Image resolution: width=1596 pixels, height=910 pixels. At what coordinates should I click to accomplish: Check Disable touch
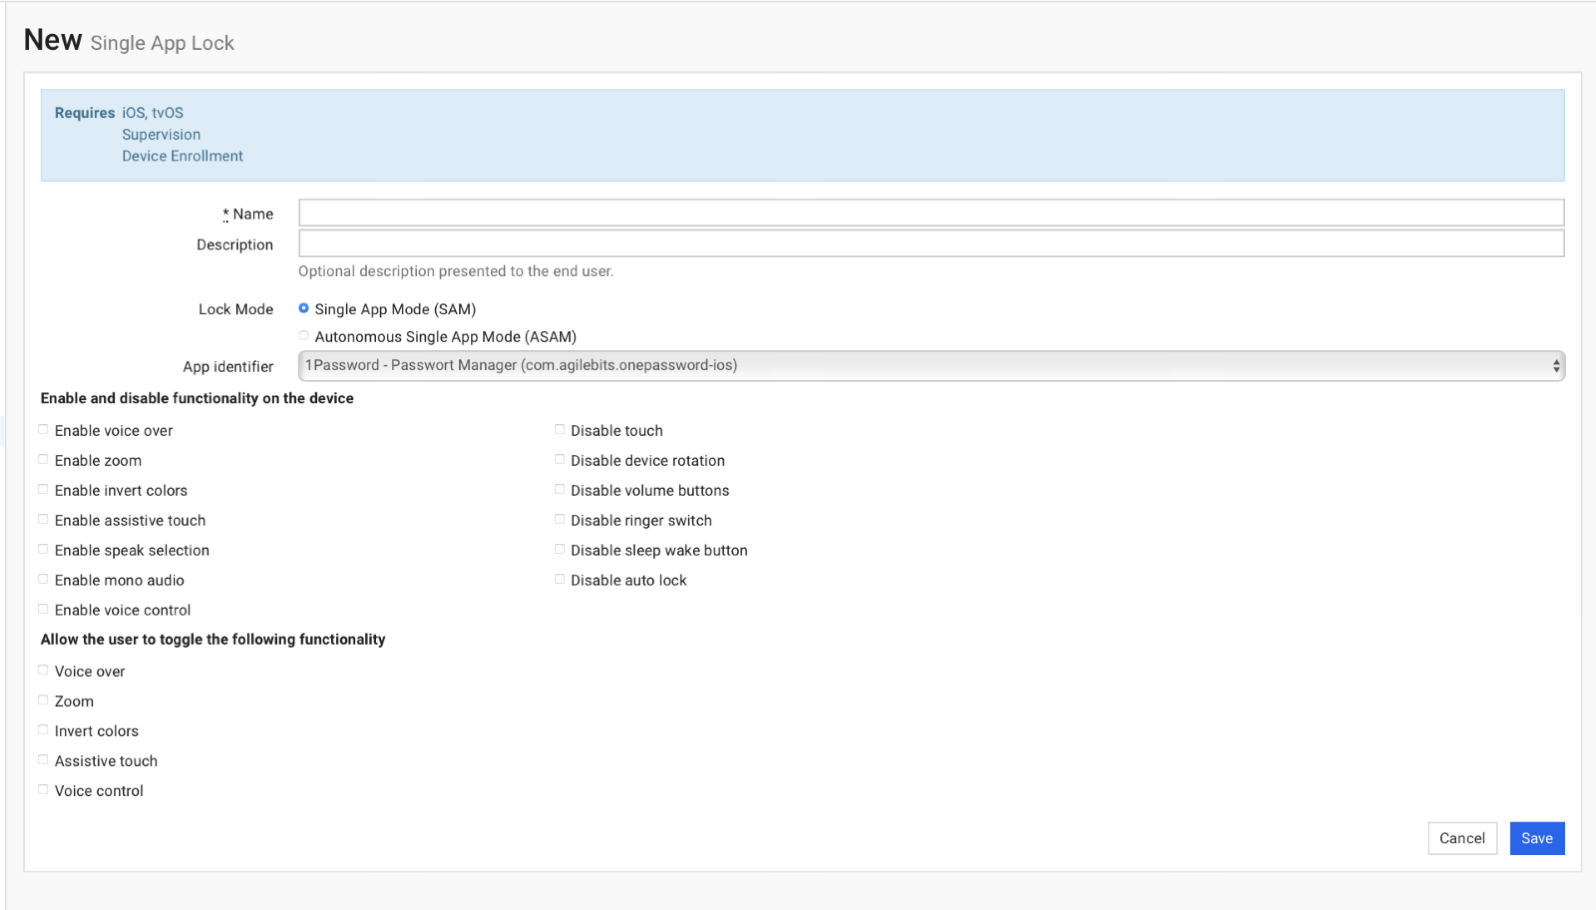[x=560, y=430]
